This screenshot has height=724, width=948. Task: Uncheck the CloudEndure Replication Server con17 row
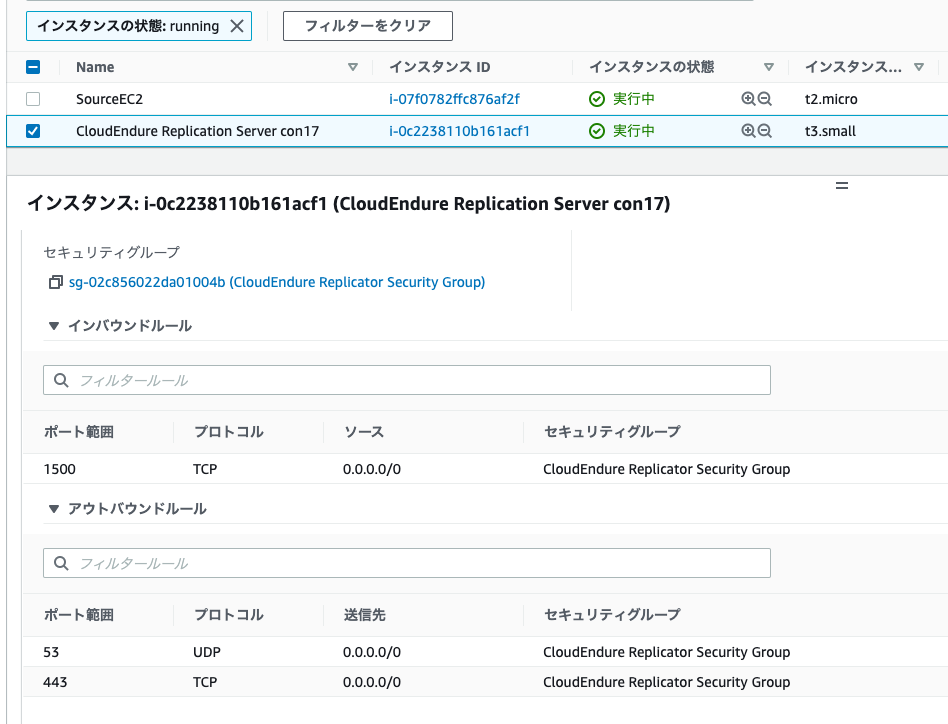click(33, 131)
